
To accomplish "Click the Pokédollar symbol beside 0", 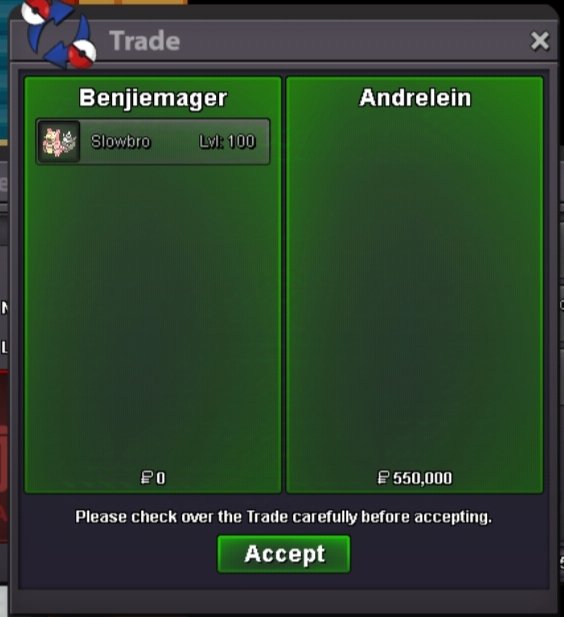I will [x=147, y=478].
